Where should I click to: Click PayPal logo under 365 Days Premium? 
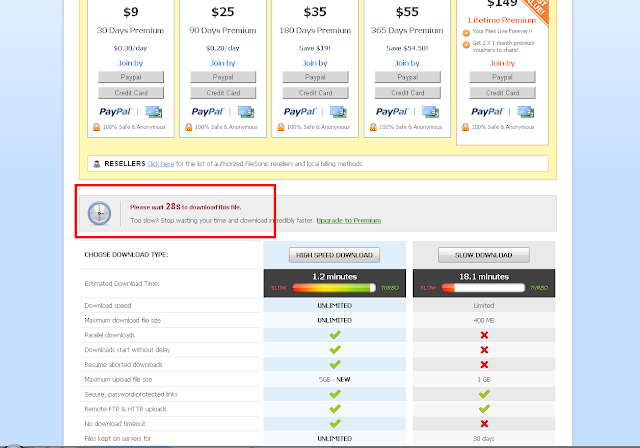click(x=392, y=111)
